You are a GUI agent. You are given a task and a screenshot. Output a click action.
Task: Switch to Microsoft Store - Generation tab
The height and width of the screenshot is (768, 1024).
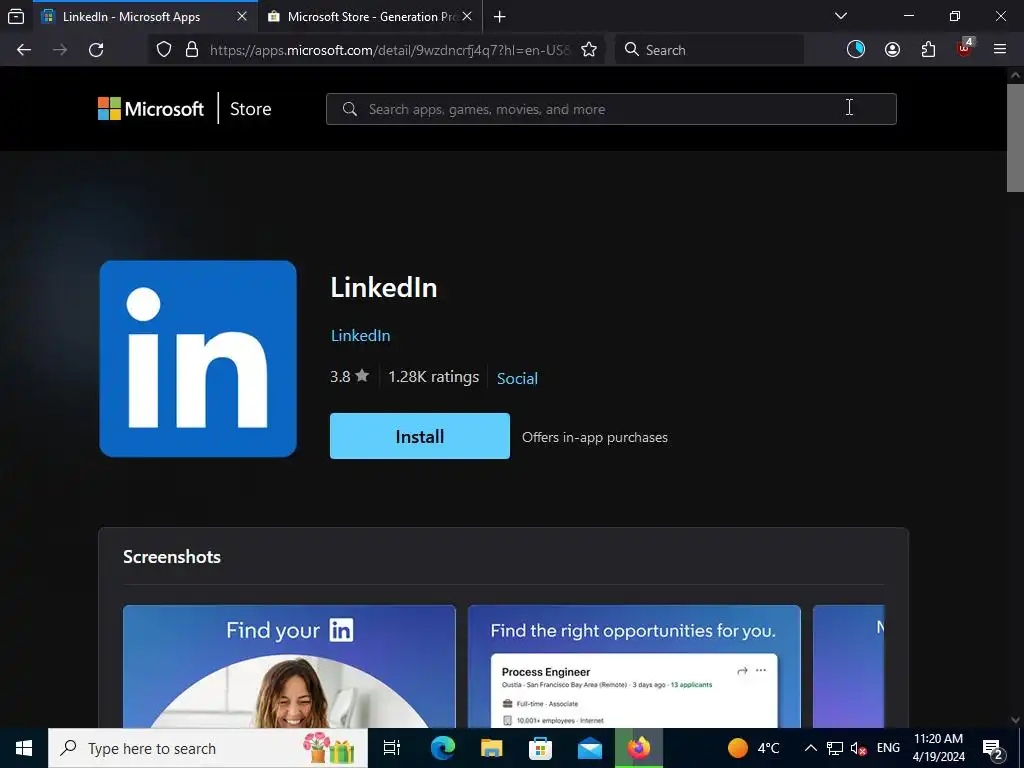[370, 17]
